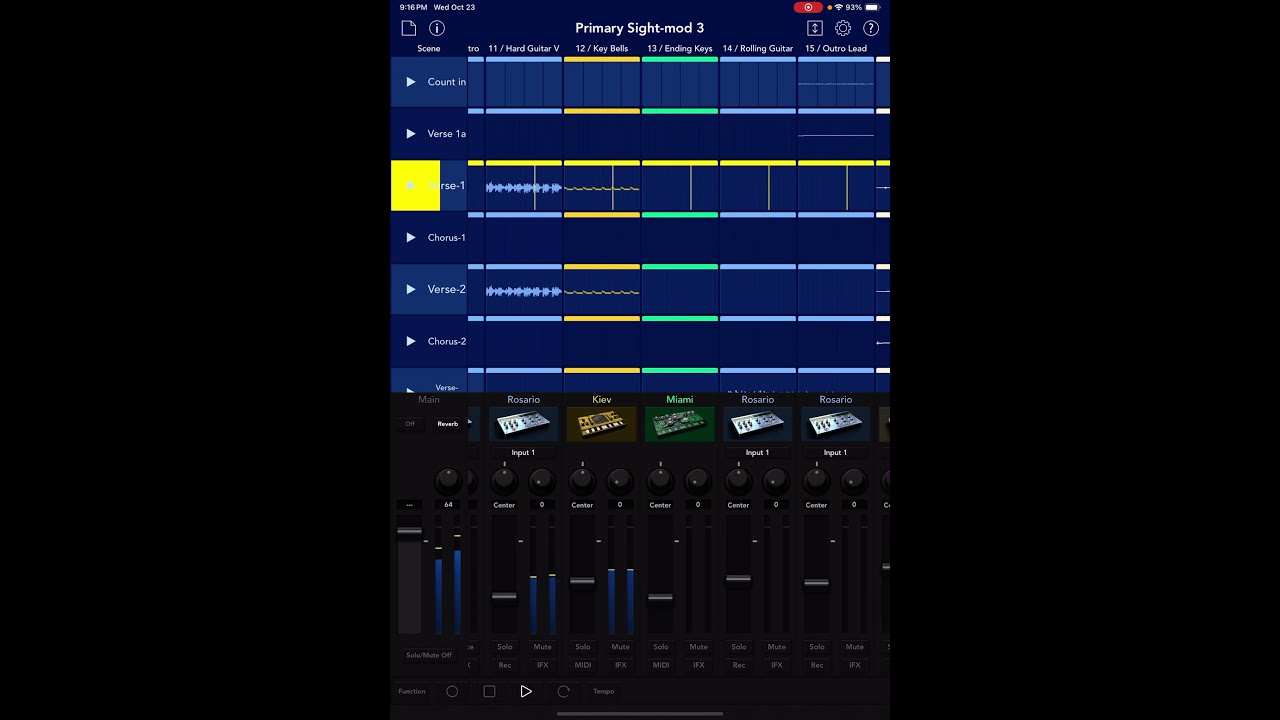Open the Main Reverb effect selector

point(447,424)
